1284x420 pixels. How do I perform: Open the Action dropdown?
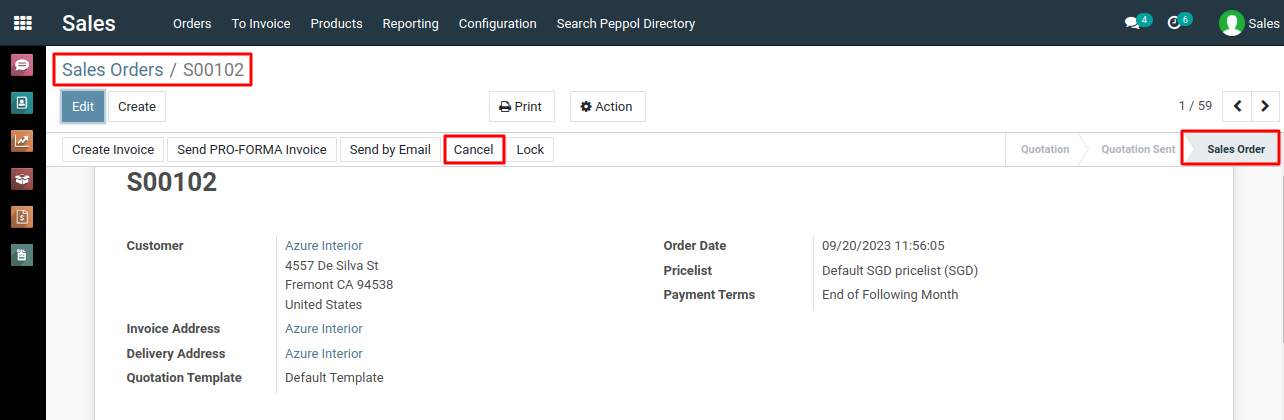(607, 107)
